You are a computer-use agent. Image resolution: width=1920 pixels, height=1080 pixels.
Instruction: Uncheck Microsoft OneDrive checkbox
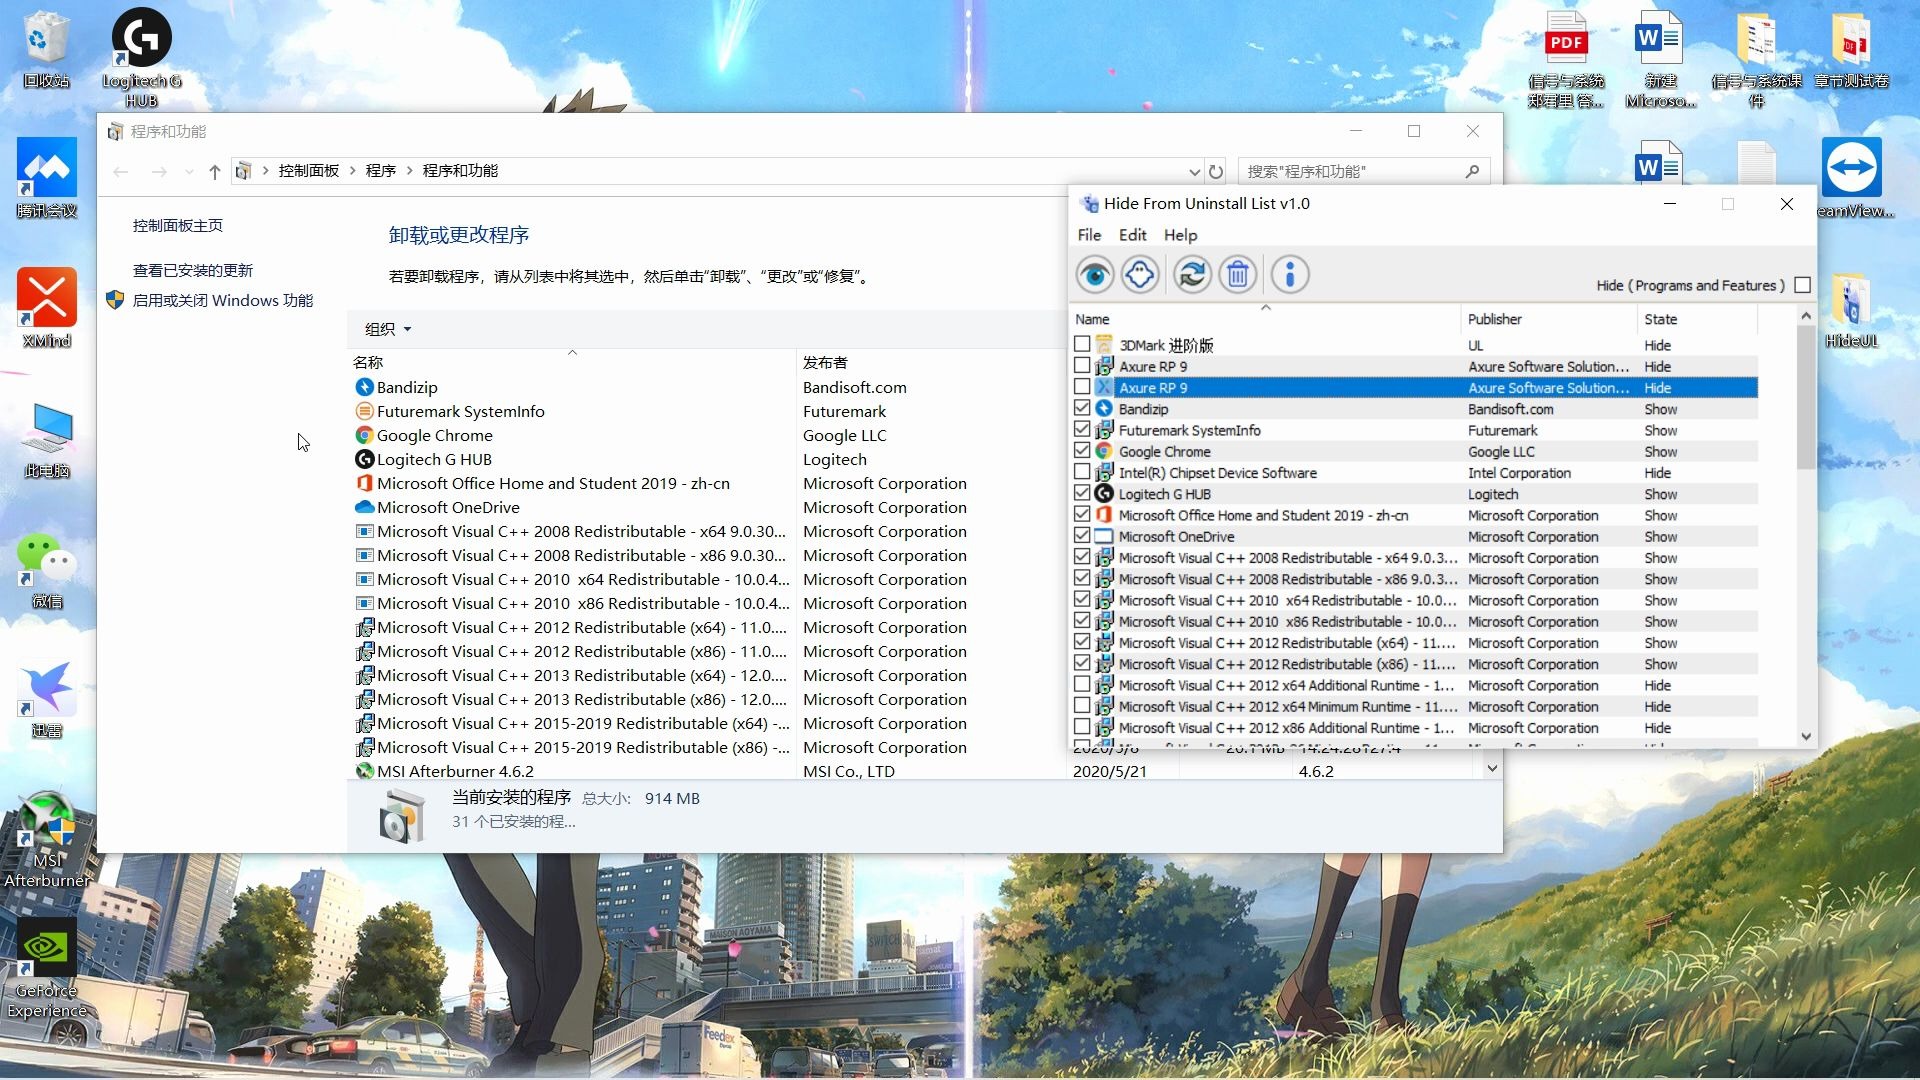click(x=1082, y=536)
